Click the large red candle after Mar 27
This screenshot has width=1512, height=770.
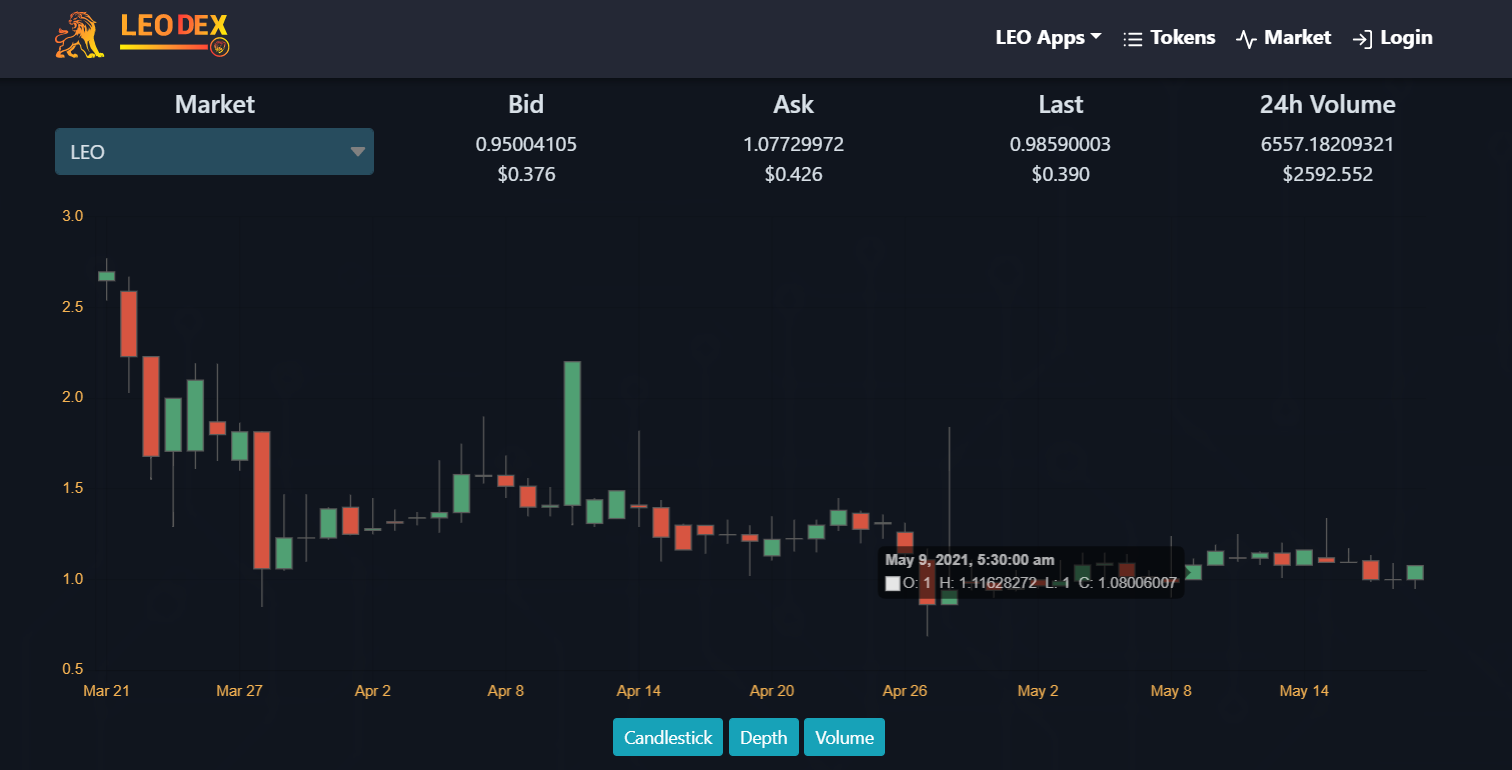pyautogui.click(x=262, y=500)
